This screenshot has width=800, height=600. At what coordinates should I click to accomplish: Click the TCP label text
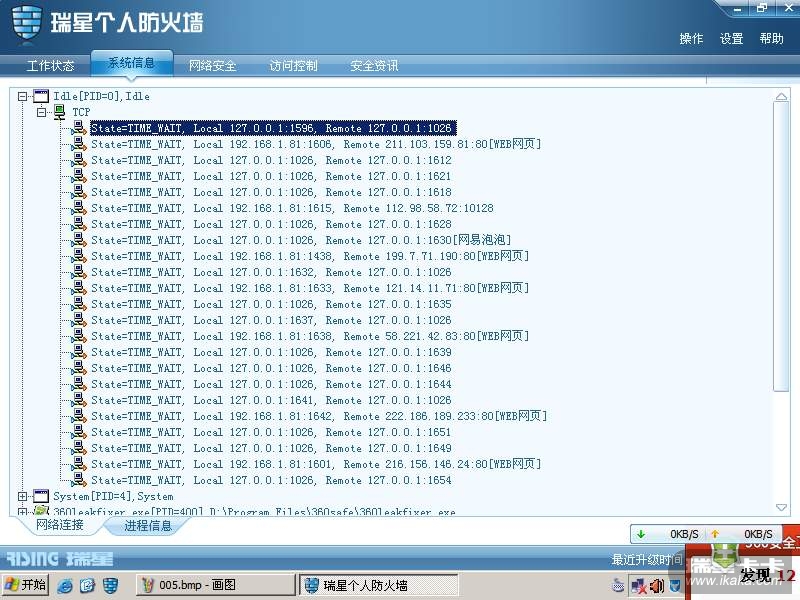tap(81, 112)
